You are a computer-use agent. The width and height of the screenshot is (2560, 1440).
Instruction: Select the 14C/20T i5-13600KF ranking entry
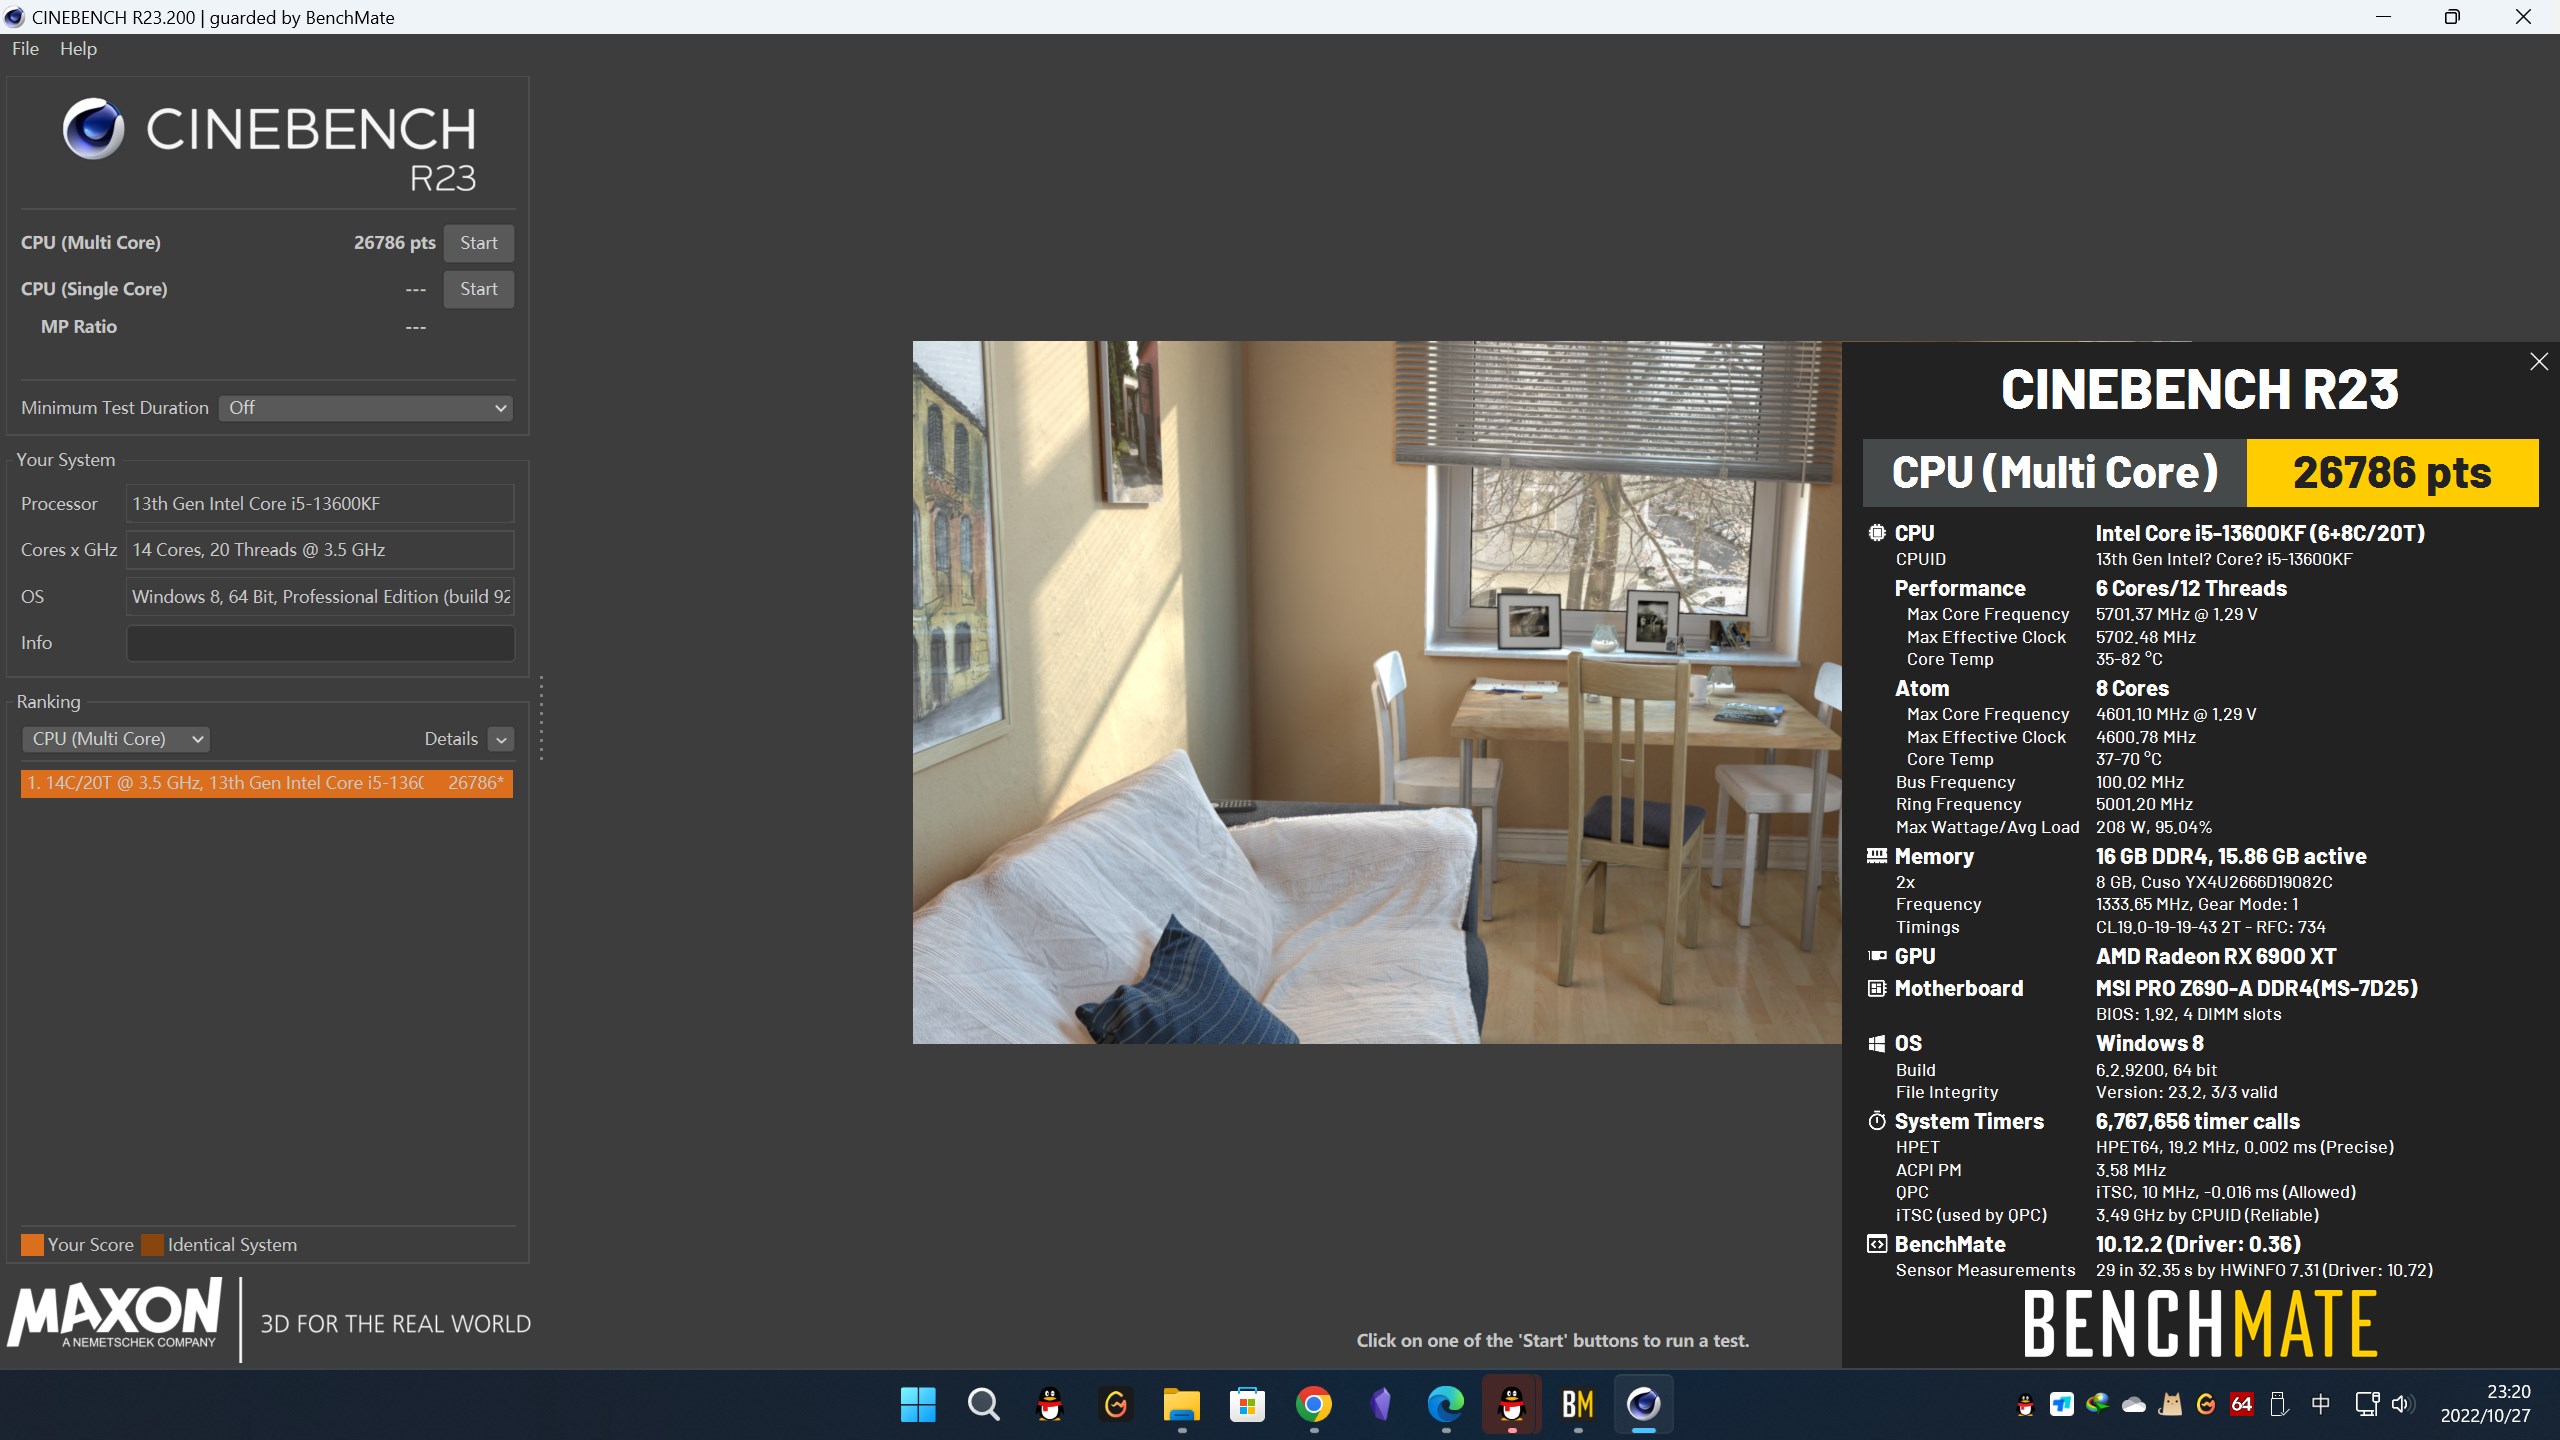tap(267, 783)
